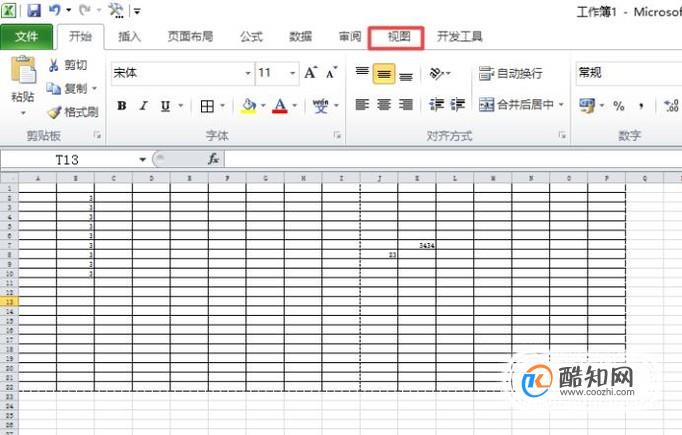This screenshot has width=682, height=435.
Task: Open the Name Box dropdown arrow
Action: point(142,160)
